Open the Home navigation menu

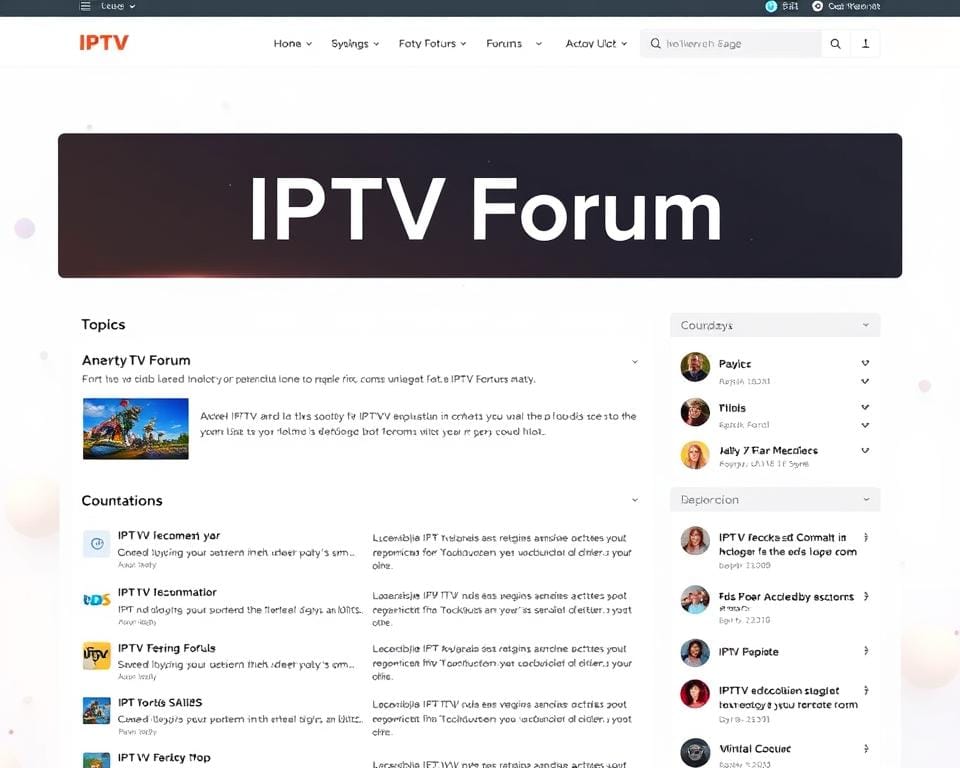click(x=292, y=44)
